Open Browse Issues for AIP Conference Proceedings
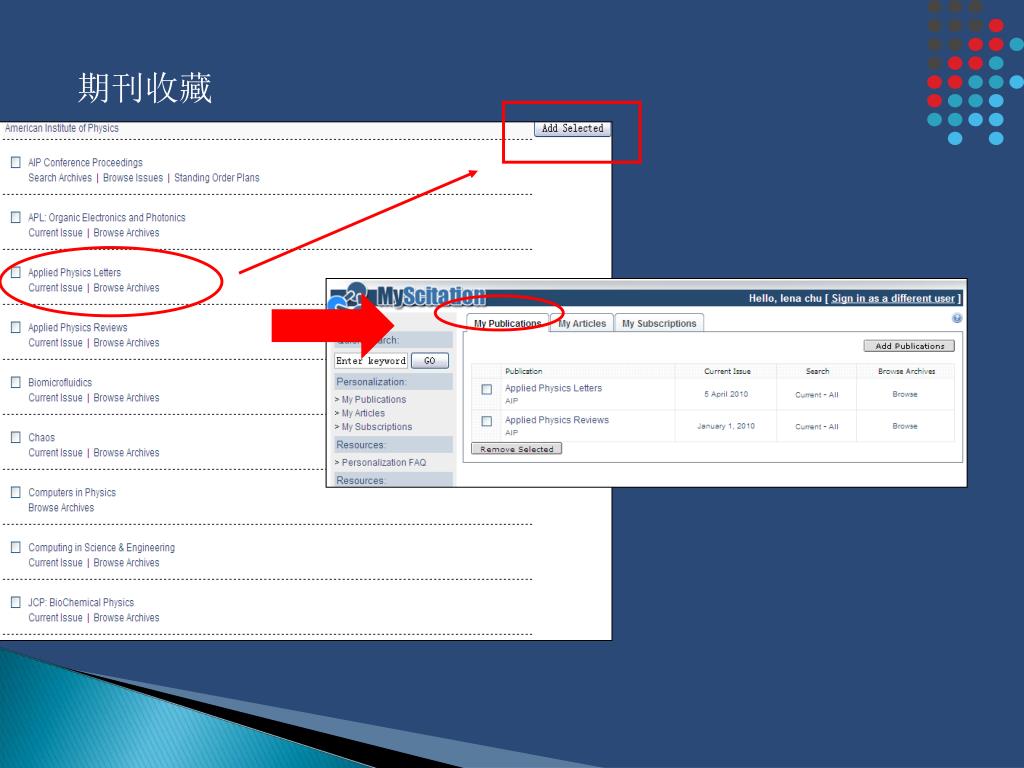Viewport: 1024px width, 768px height. pyautogui.click(x=133, y=178)
